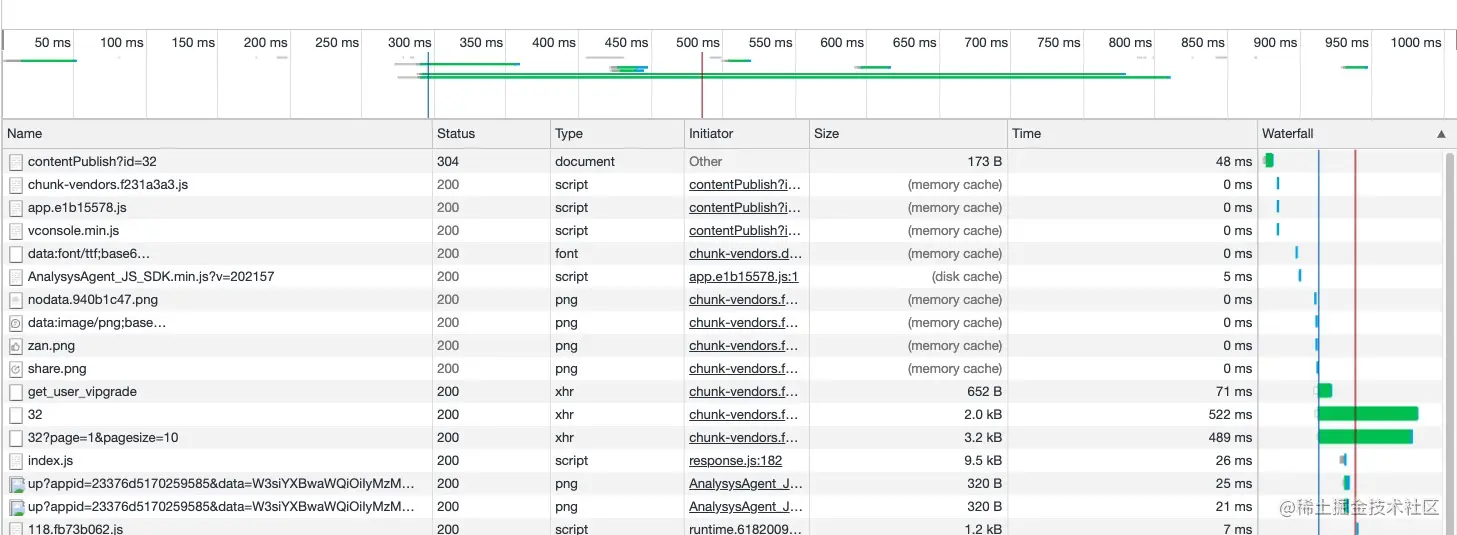The height and width of the screenshot is (535, 1457).
Task: Open runtime.6182009... initiator link
Action: 746,528
